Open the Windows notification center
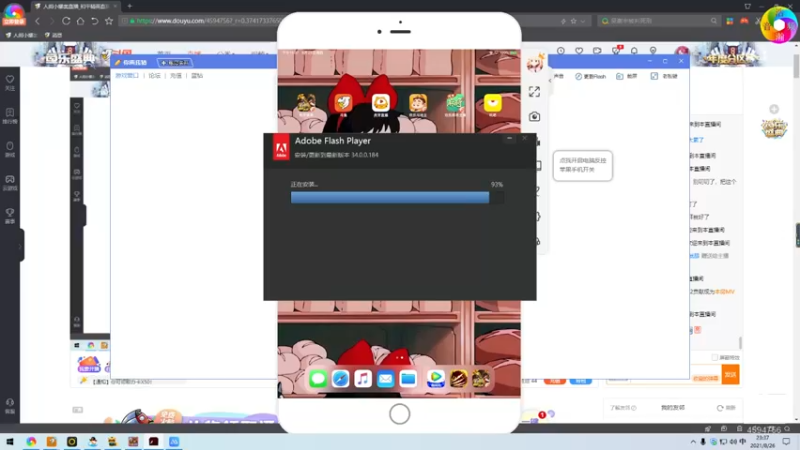Image resolution: width=800 pixels, height=450 pixels. pos(786,442)
